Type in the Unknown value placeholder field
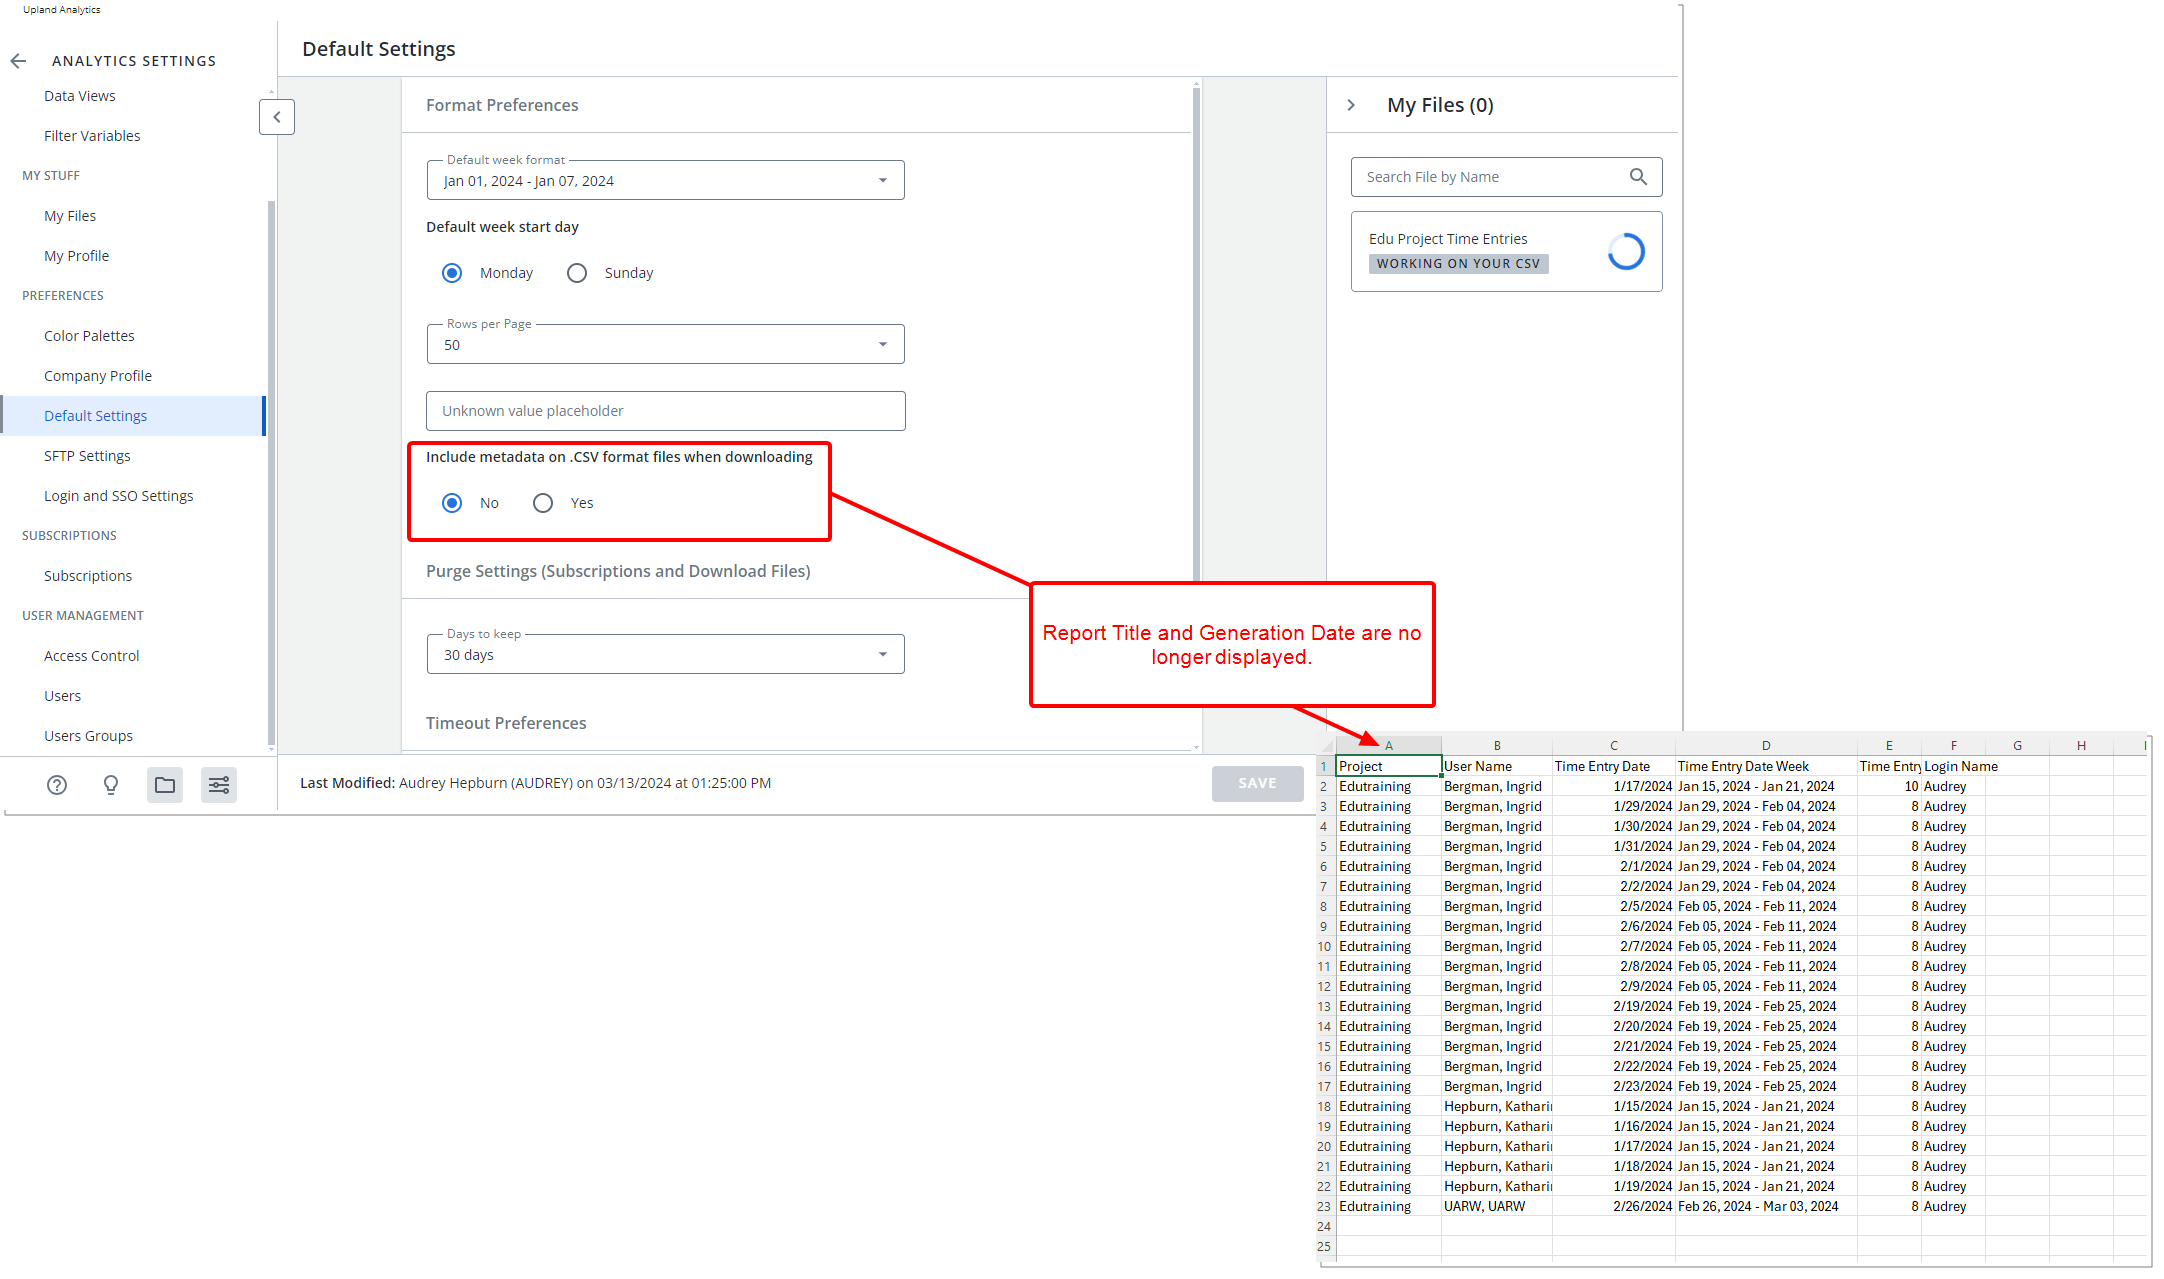The width and height of the screenshot is (2164, 1279). pos(665,411)
